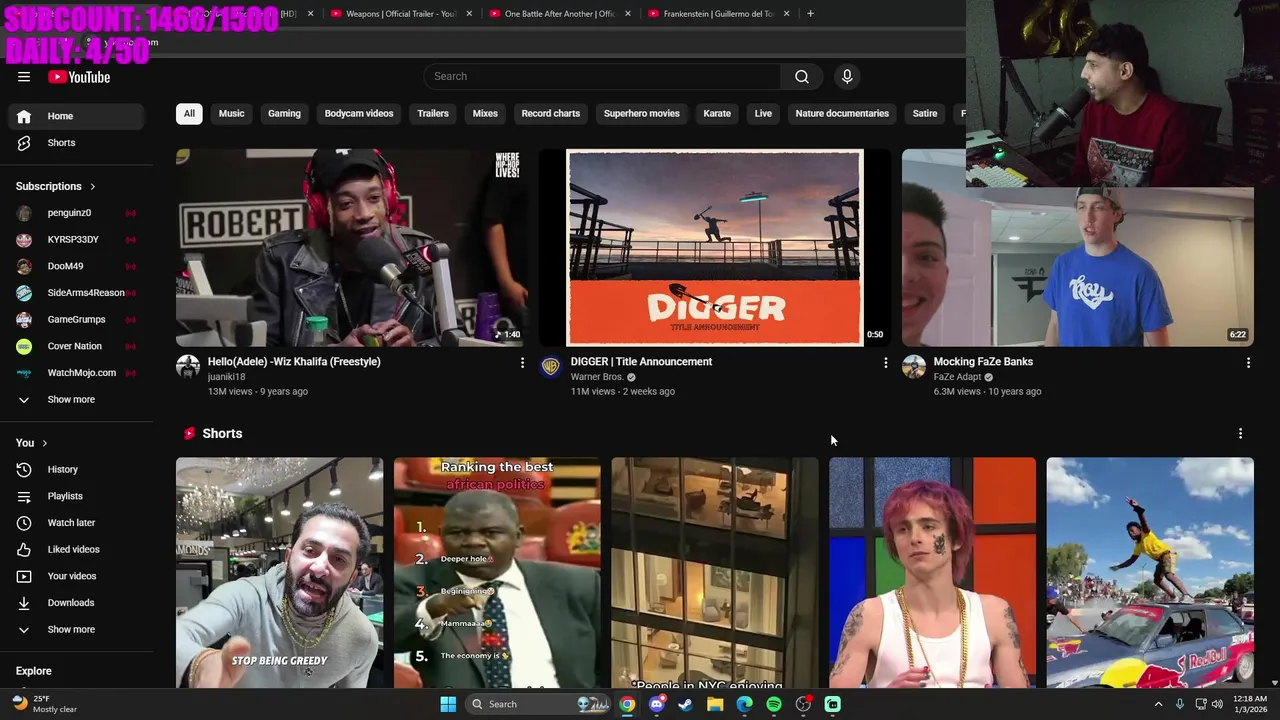Viewport: 1280px width, 720px height.
Task: Open Your videos in the sidebar
Action: pos(76,576)
